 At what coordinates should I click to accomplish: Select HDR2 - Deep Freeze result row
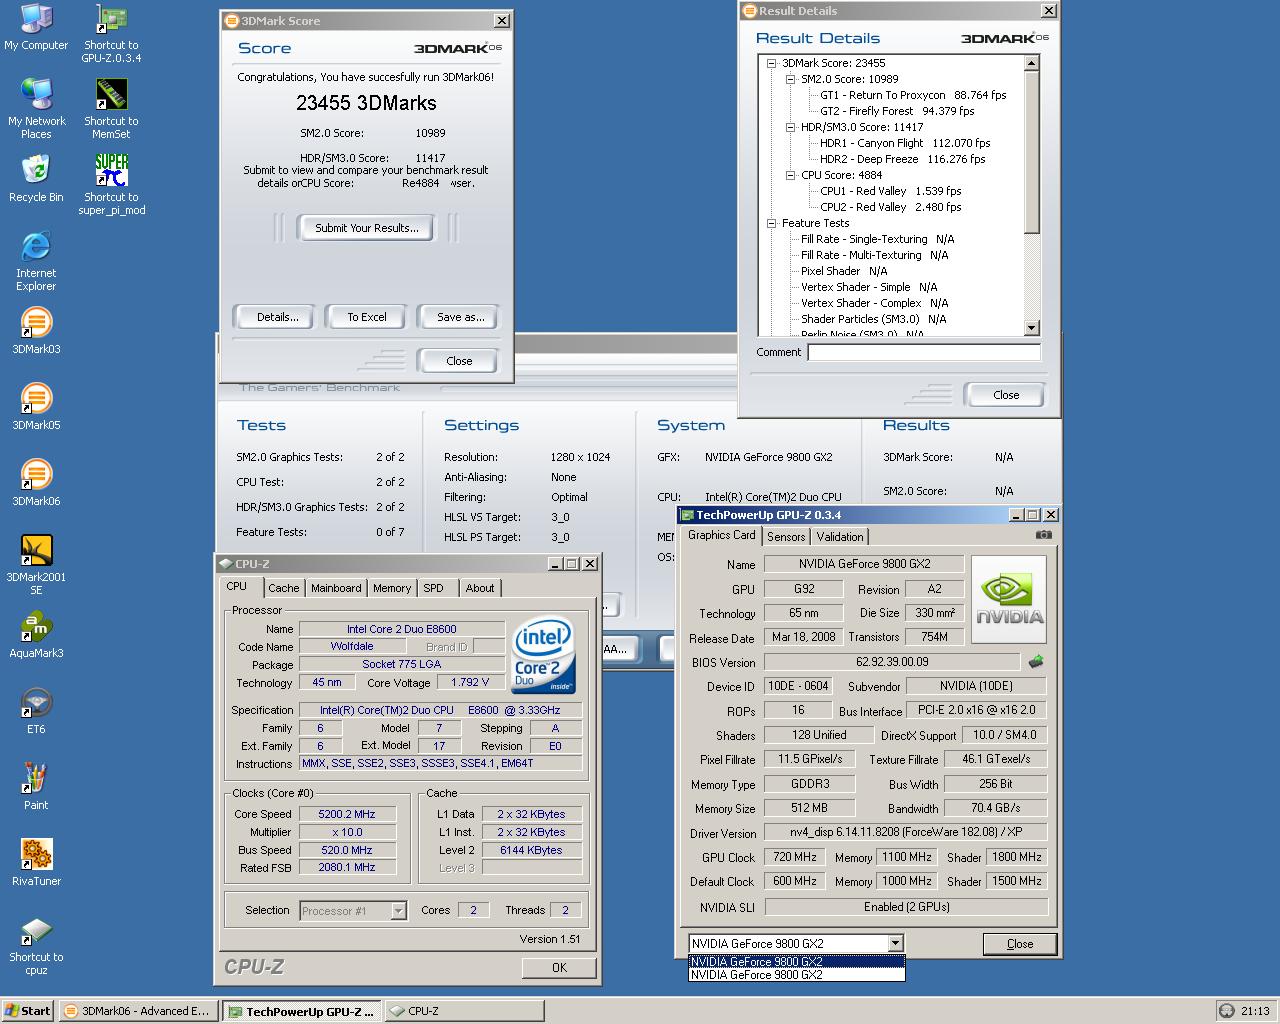click(x=902, y=159)
